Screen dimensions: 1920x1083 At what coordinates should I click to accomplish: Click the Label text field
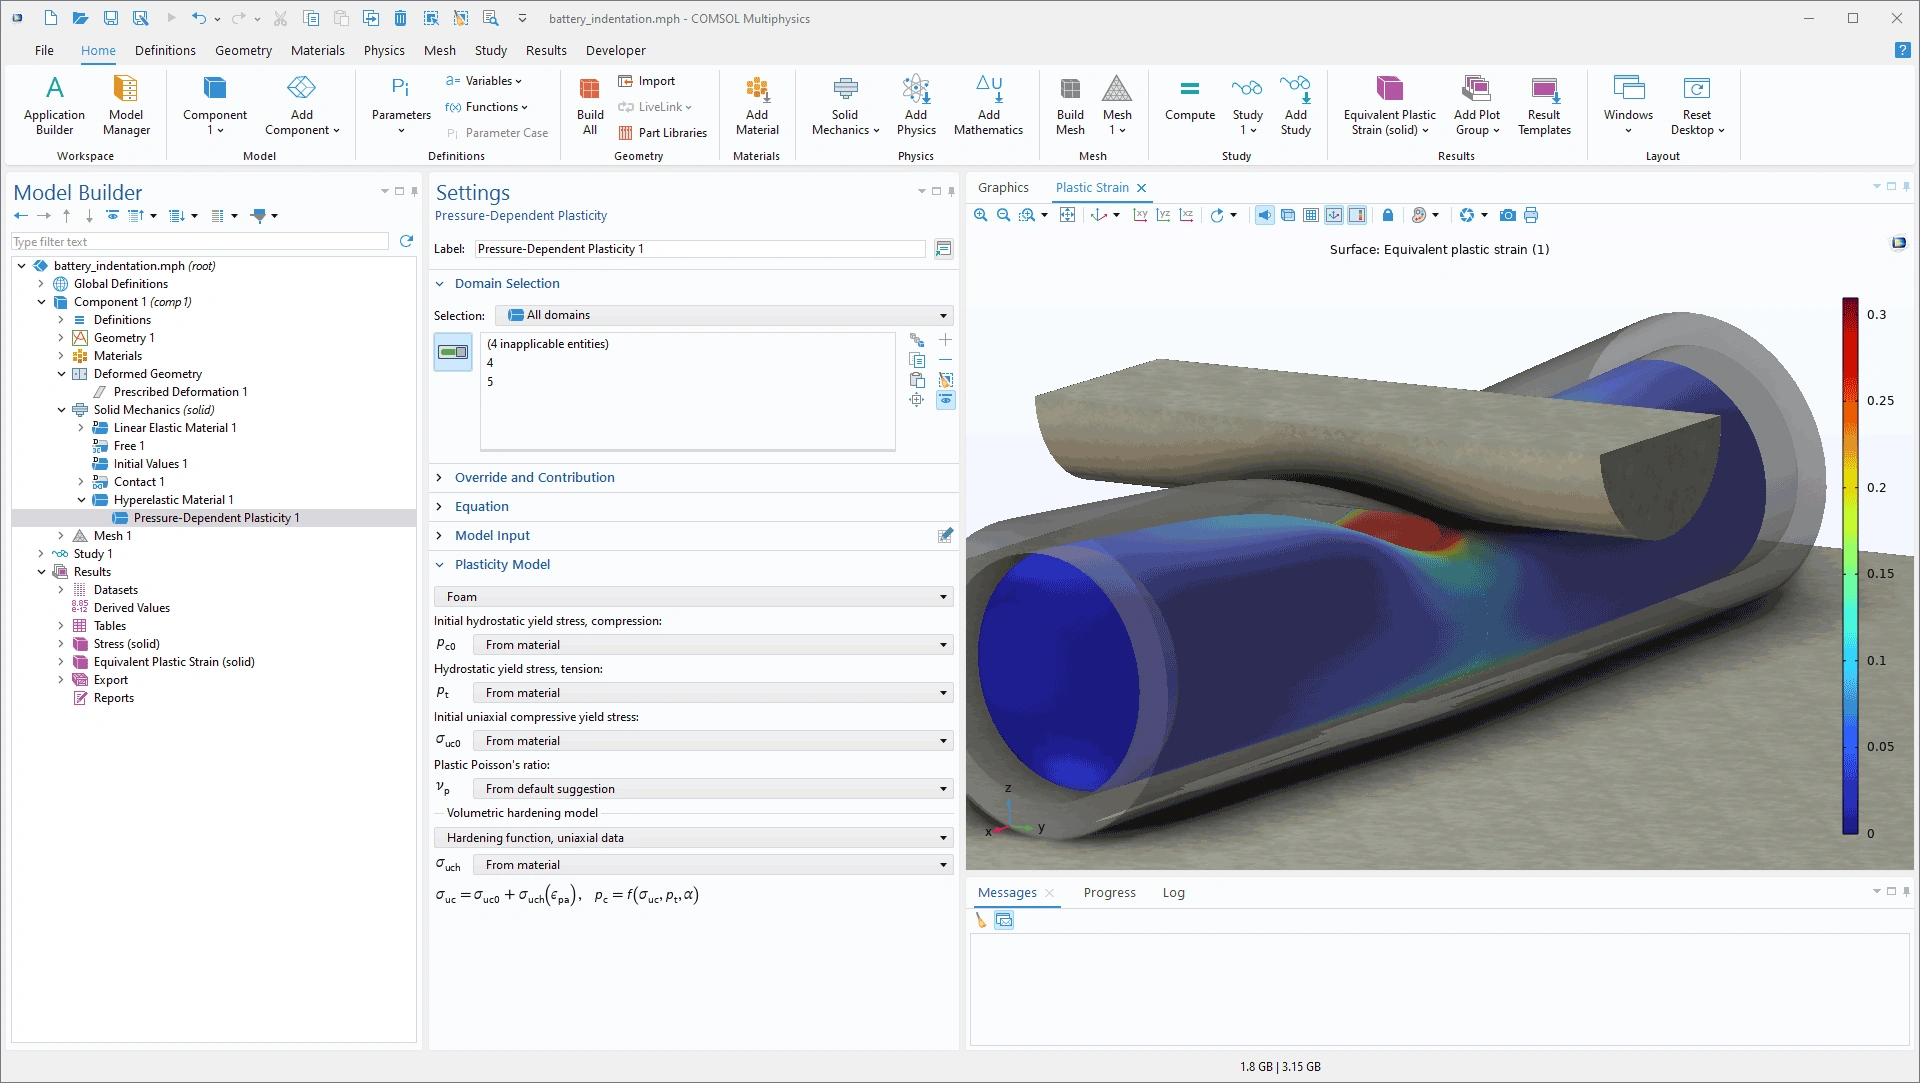point(699,249)
